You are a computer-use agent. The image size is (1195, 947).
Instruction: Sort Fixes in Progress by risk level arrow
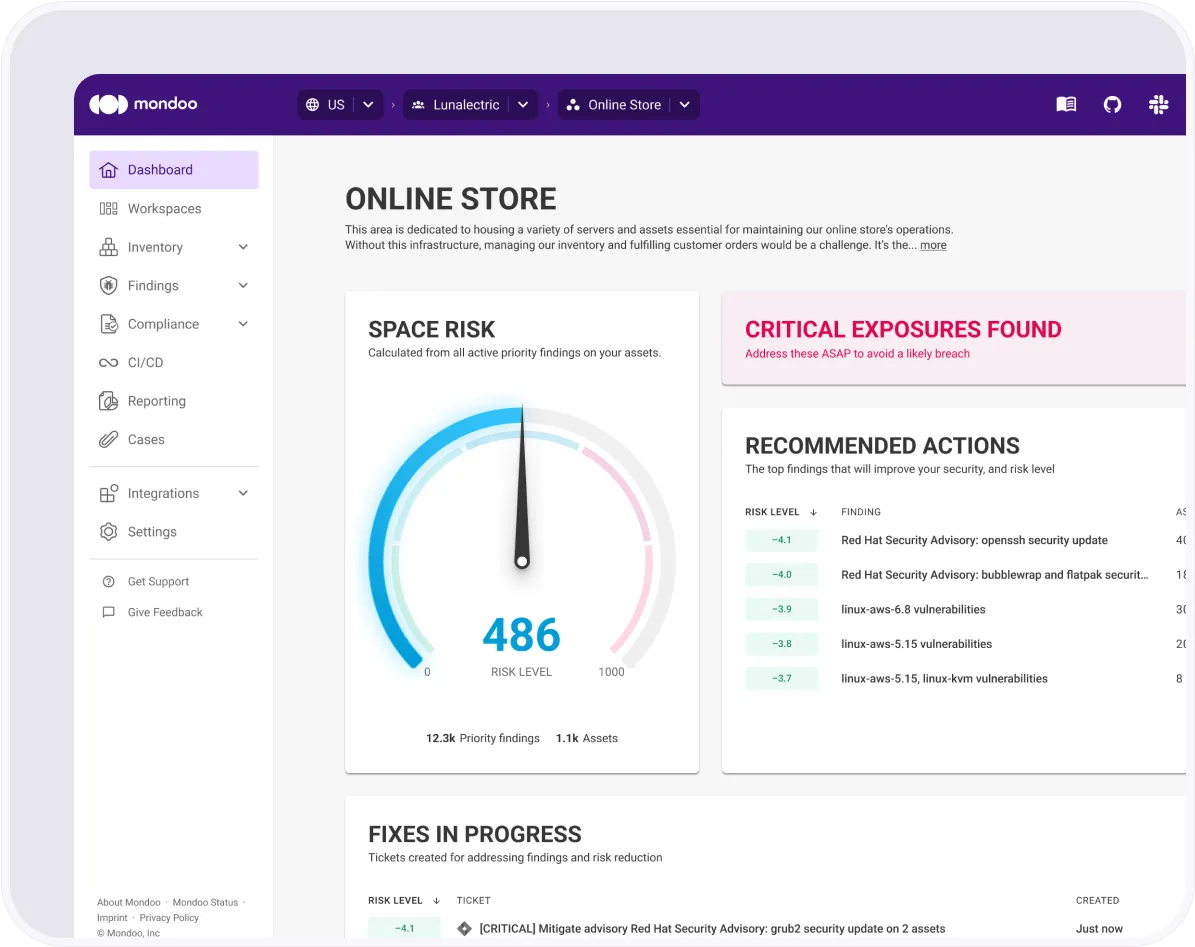436,901
